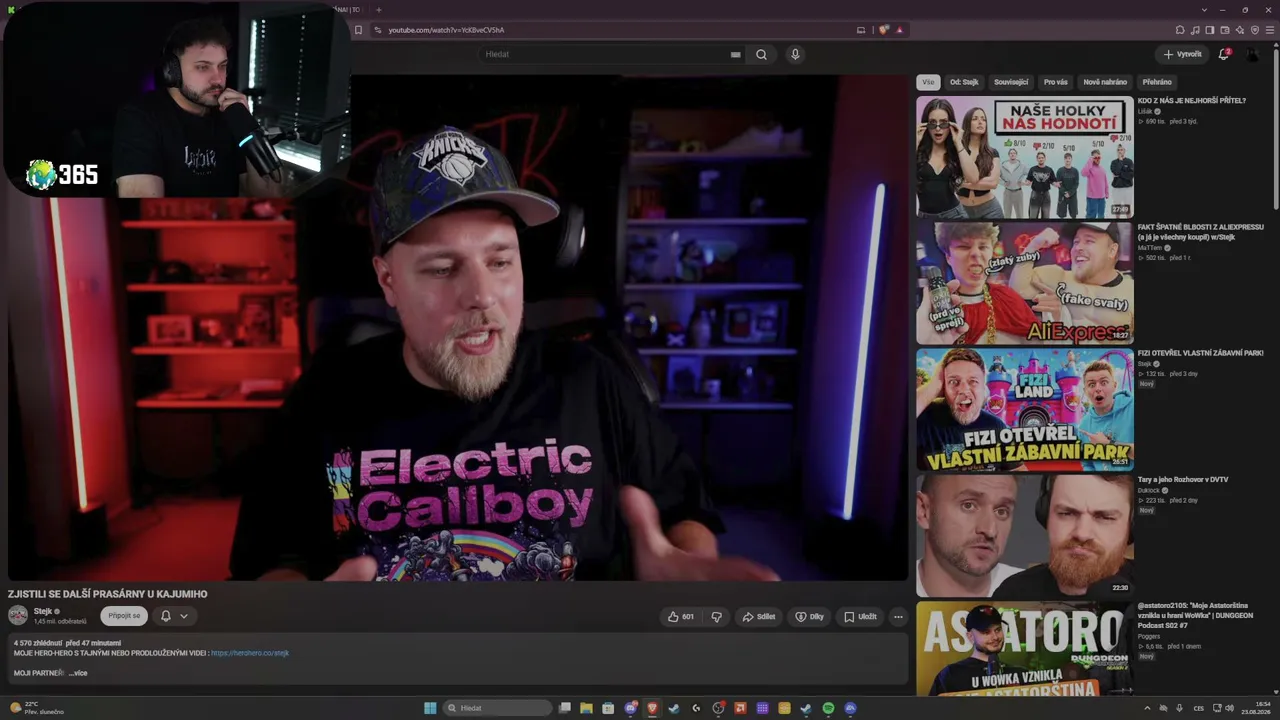Select the Pro vás filter chip
Screen dimensions: 1280x720
click(x=1055, y=82)
